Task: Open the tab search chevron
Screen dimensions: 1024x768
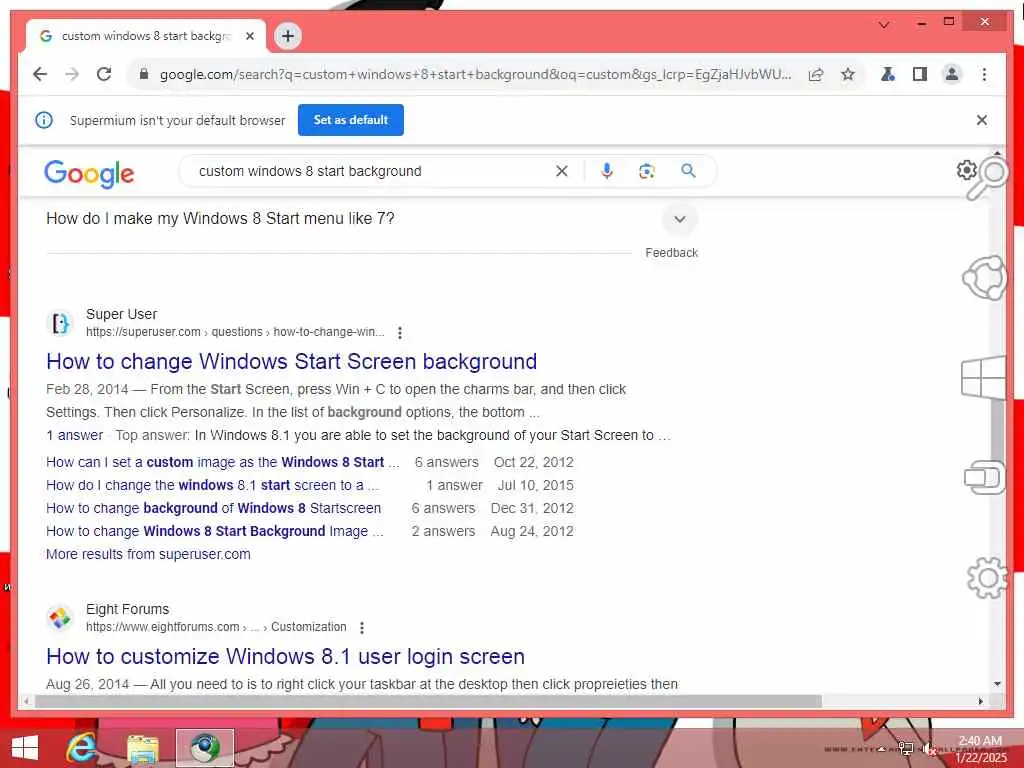Action: 884,24
